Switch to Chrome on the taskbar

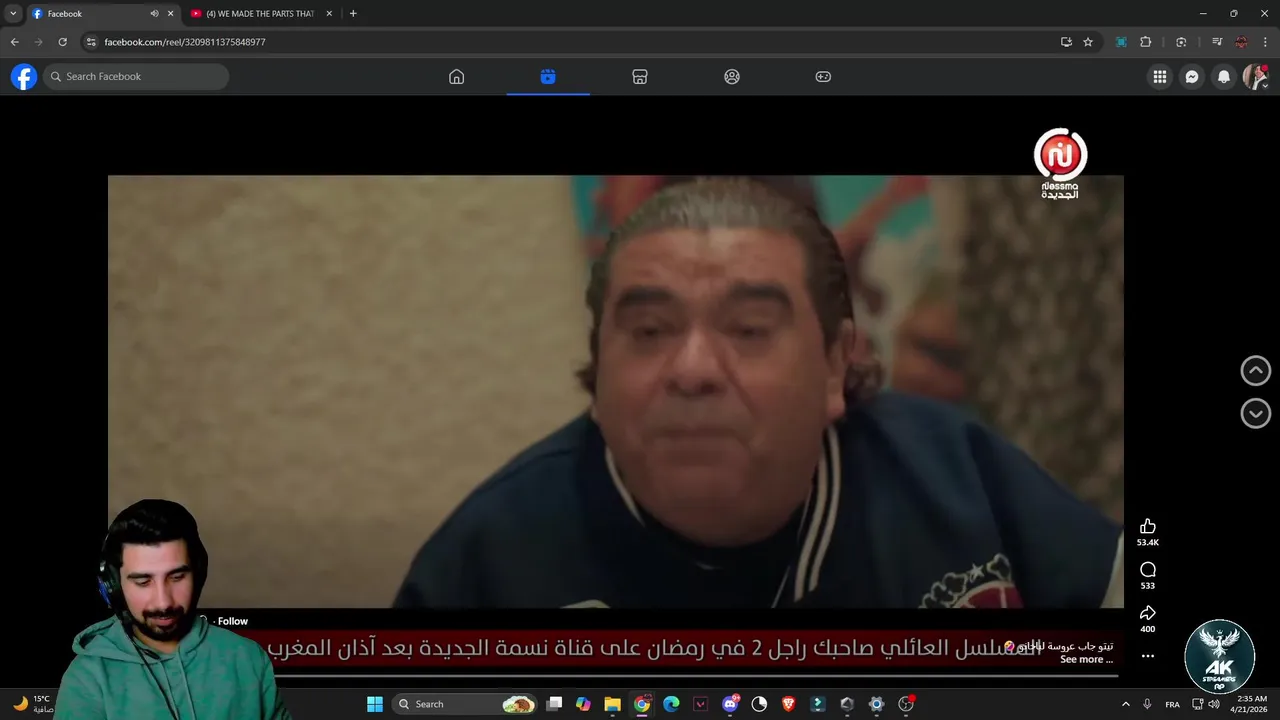[x=642, y=704]
